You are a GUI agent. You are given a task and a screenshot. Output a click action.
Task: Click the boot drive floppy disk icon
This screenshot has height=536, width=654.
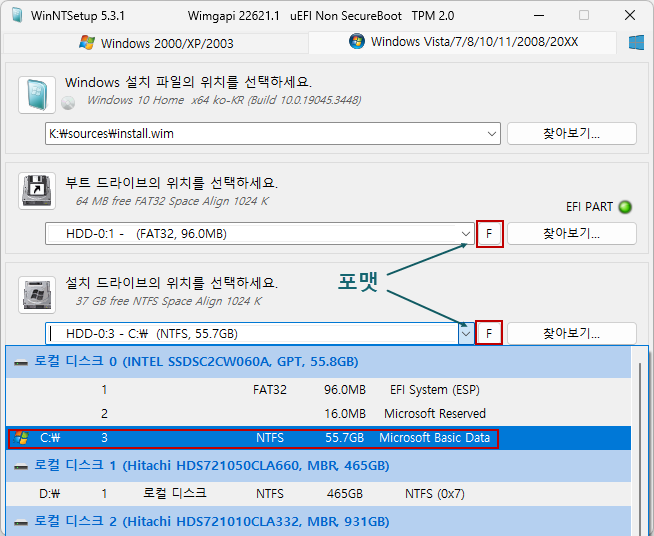pos(37,191)
